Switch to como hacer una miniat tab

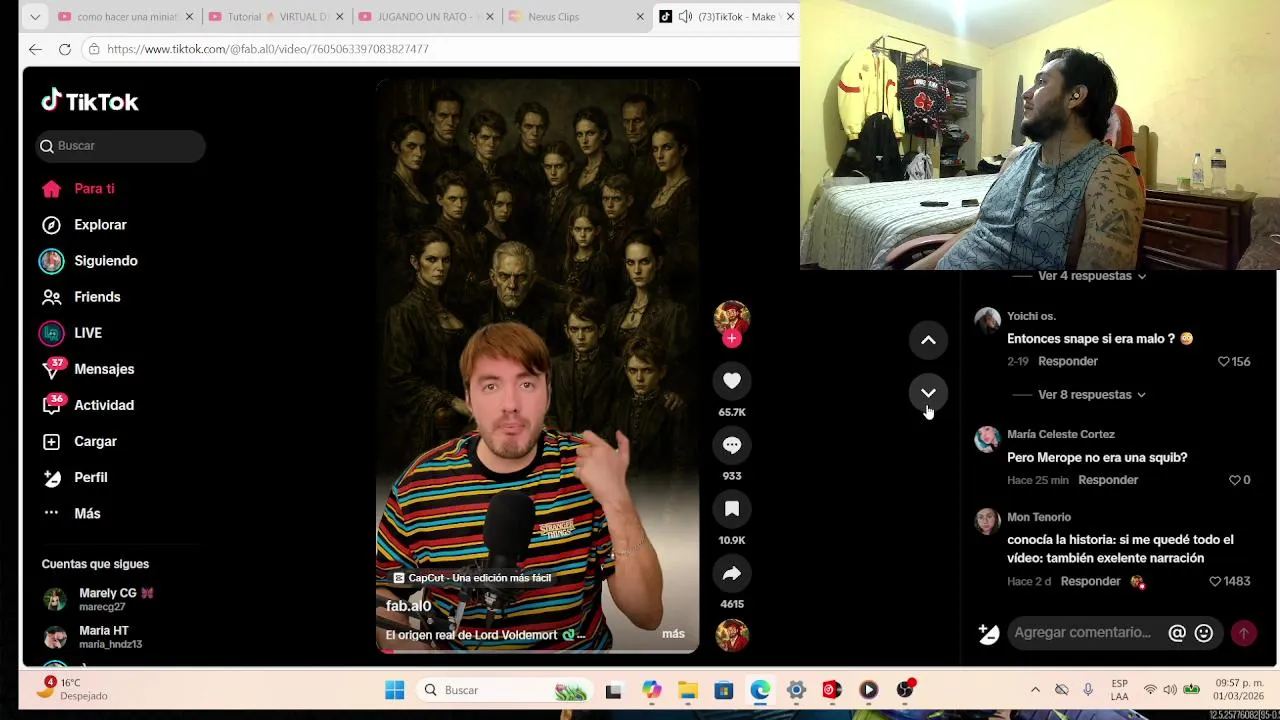(x=125, y=17)
